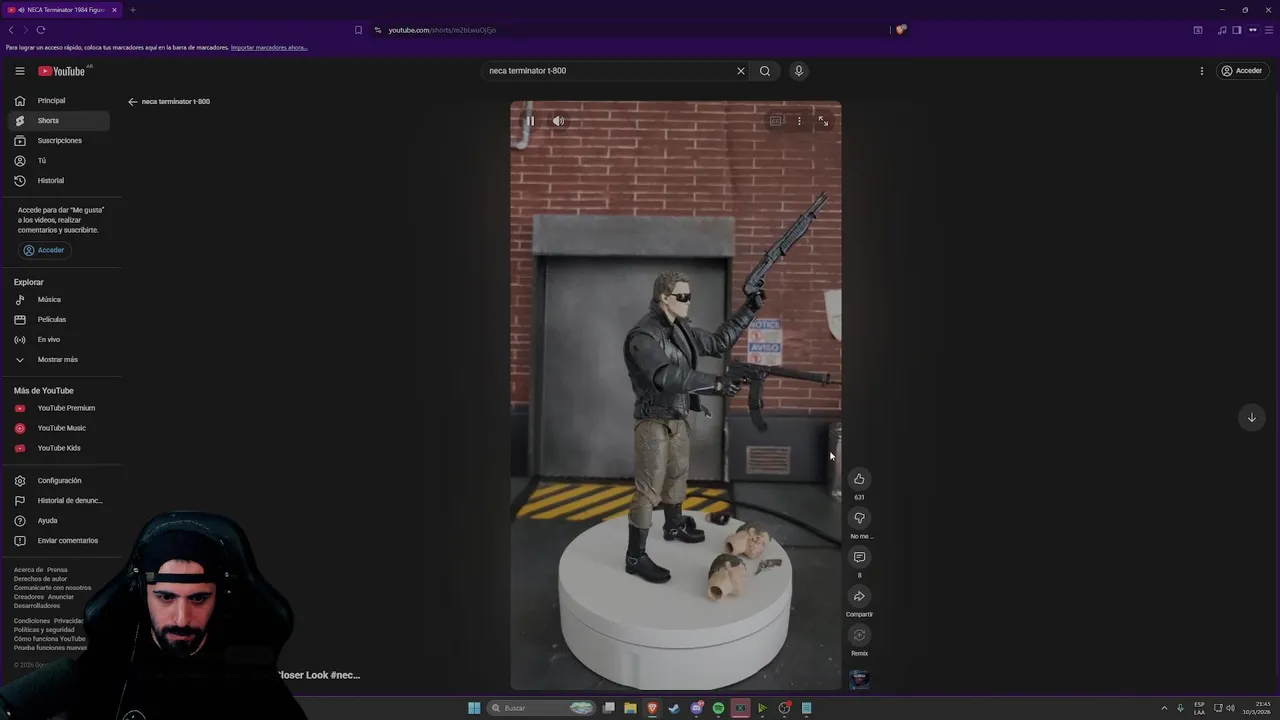Open the sound thumbnail below Remix
Viewport: 1280px width, 720px height.
pyautogui.click(x=859, y=680)
